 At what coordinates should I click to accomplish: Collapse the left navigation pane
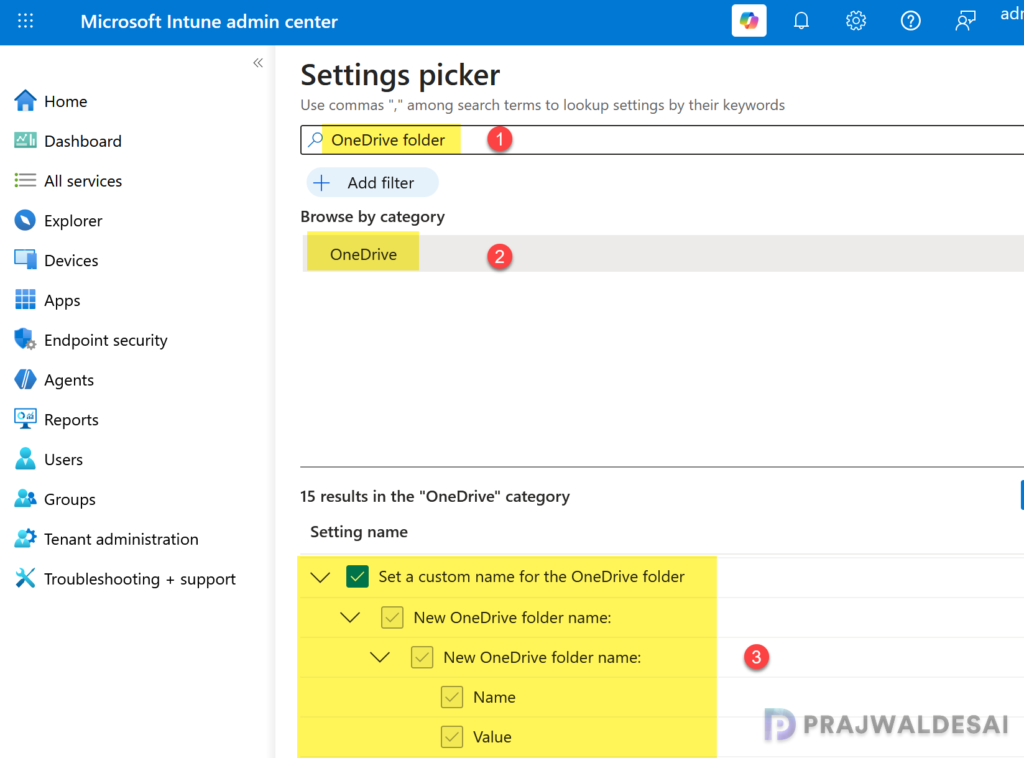tap(258, 63)
